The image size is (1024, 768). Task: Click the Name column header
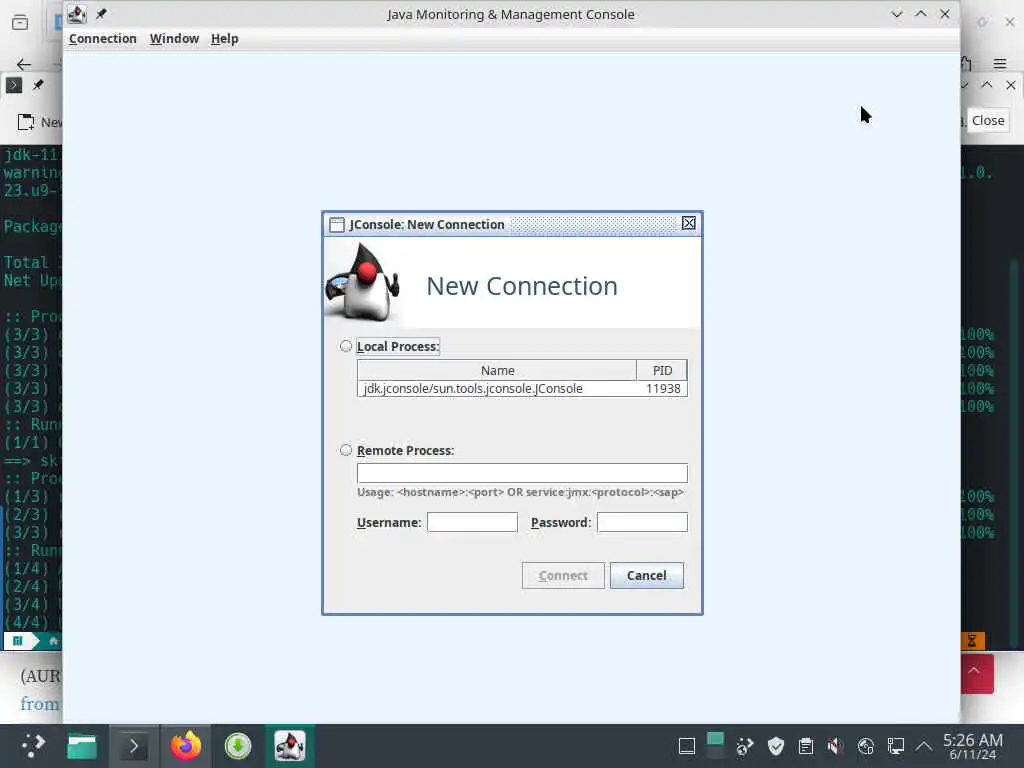(x=497, y=370)
